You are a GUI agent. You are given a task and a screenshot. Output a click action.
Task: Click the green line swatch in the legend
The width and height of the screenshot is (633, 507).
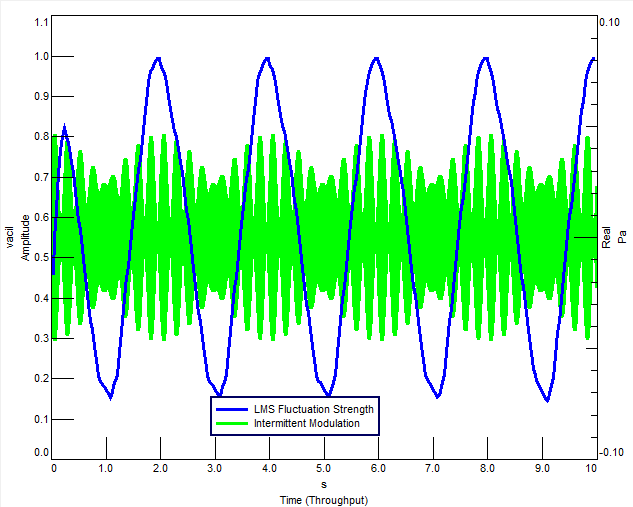(x=234, y=424)
